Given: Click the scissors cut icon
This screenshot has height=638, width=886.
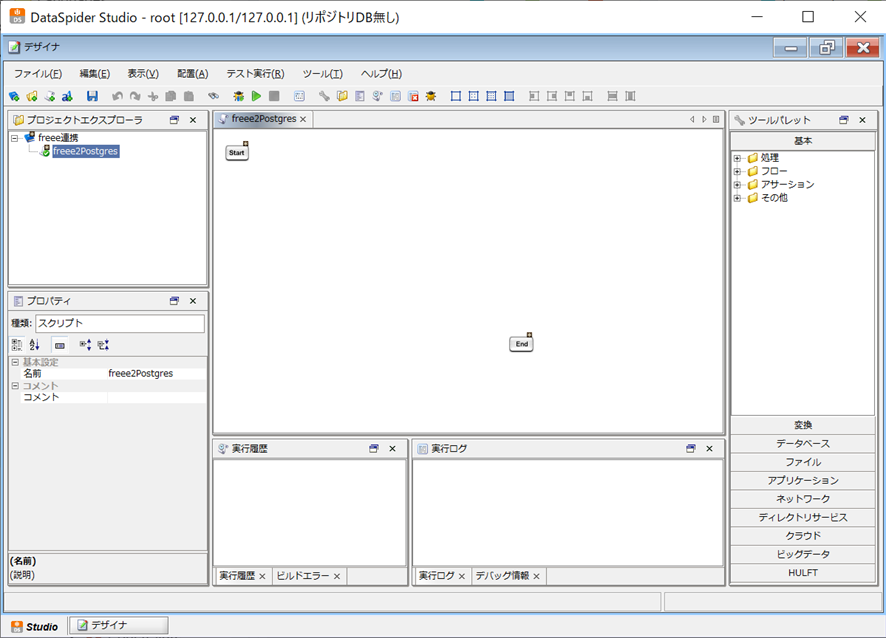Looking at the screenshot, I should click(x=153, y=96).
